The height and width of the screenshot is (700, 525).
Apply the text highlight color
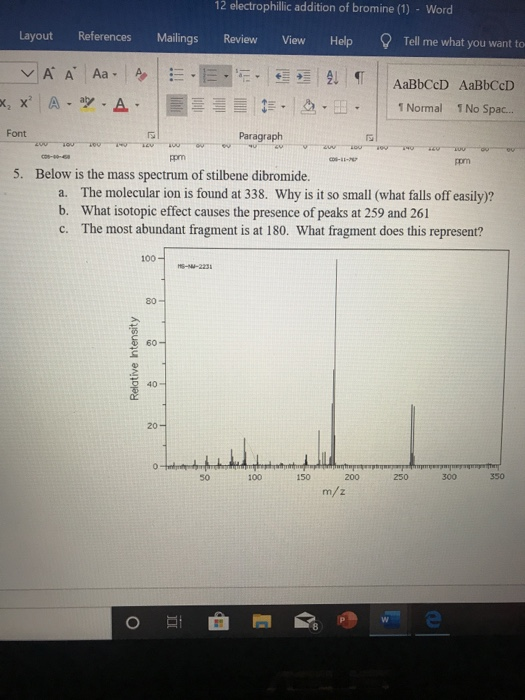(88, 104)
